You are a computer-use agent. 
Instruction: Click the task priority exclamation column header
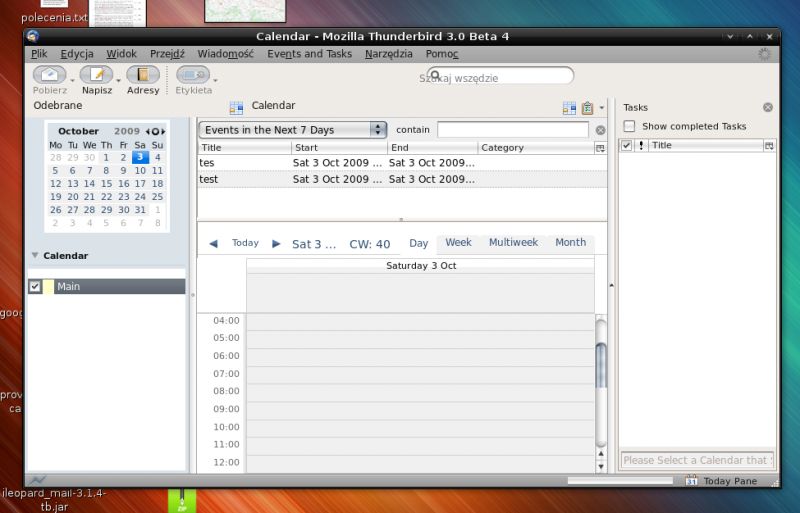641,145
